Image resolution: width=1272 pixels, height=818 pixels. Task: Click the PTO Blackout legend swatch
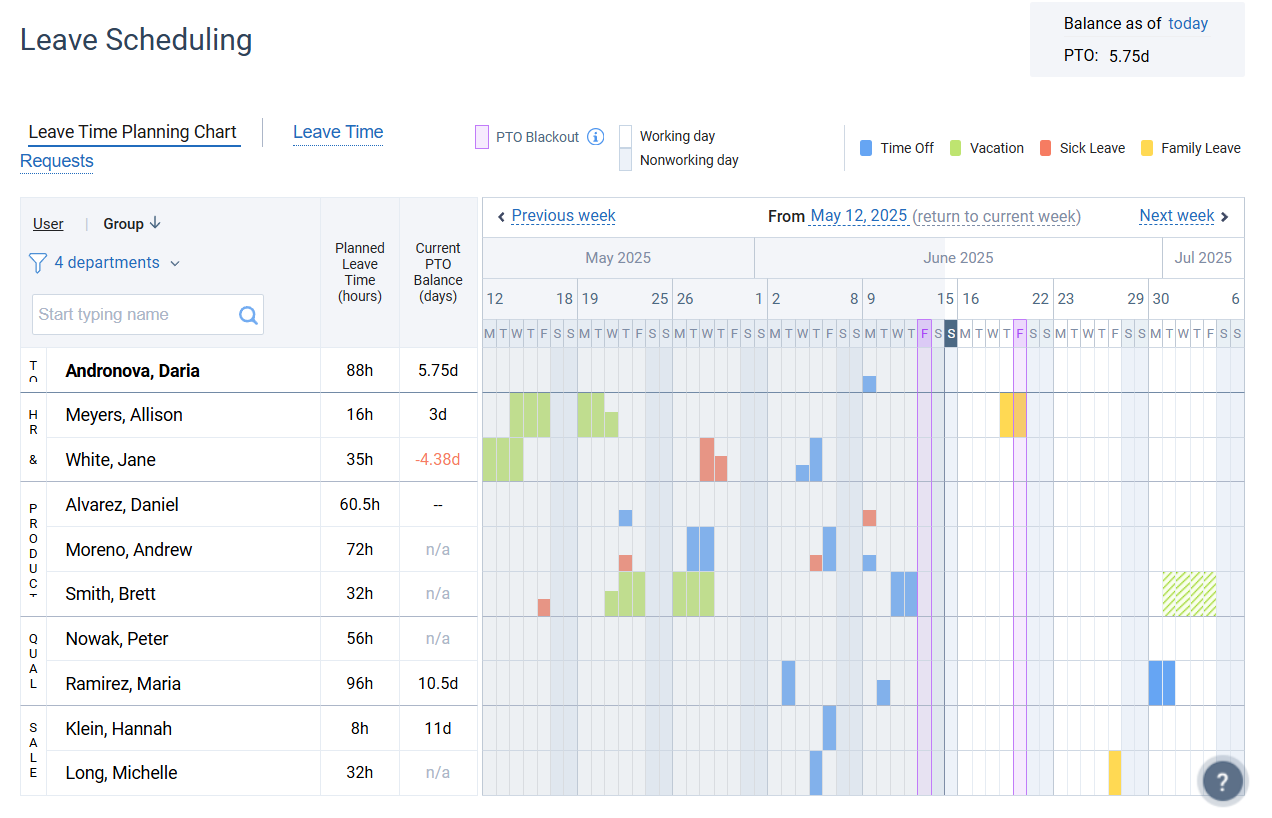click(x=482, y=137)
